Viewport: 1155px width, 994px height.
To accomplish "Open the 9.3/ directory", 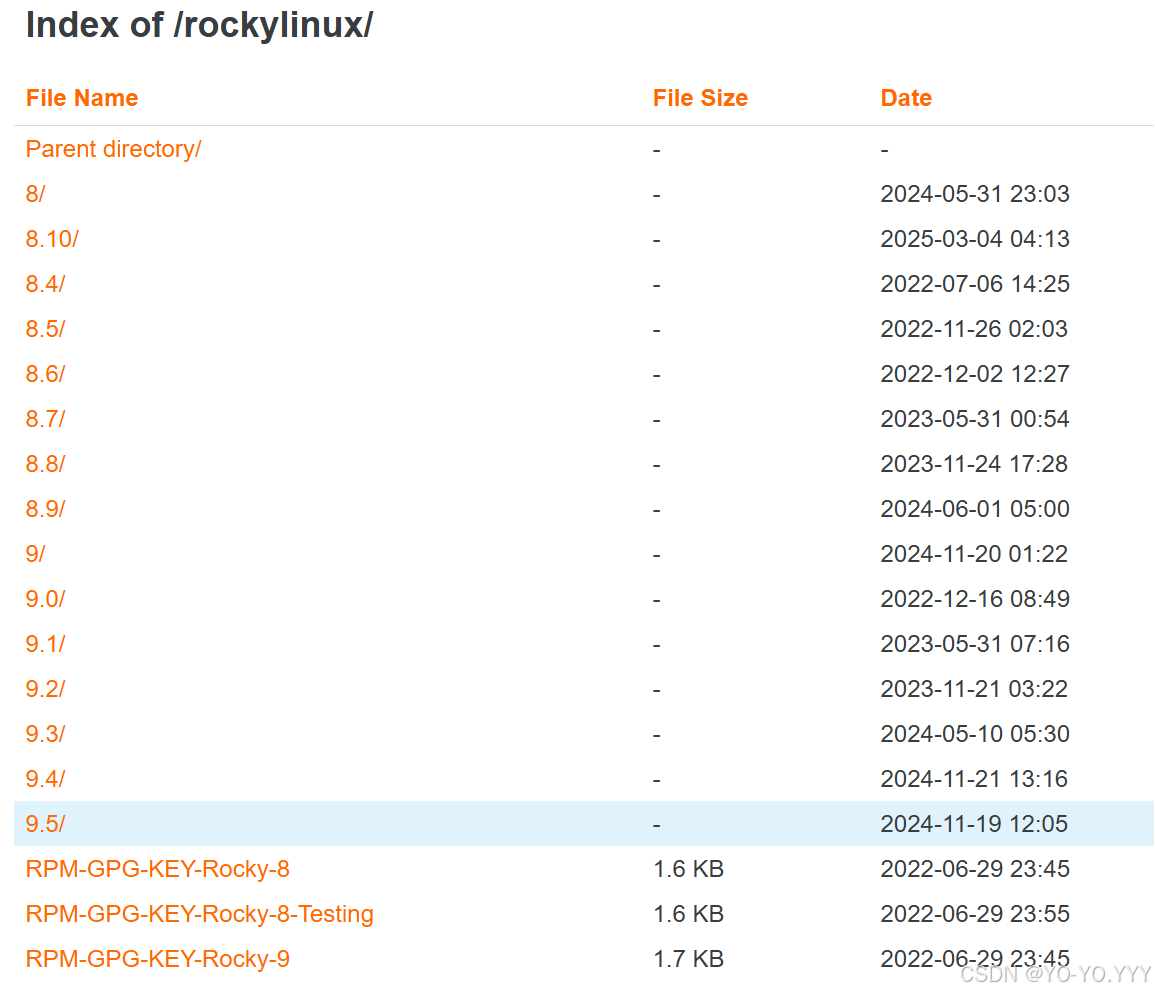I will point(46,733).
